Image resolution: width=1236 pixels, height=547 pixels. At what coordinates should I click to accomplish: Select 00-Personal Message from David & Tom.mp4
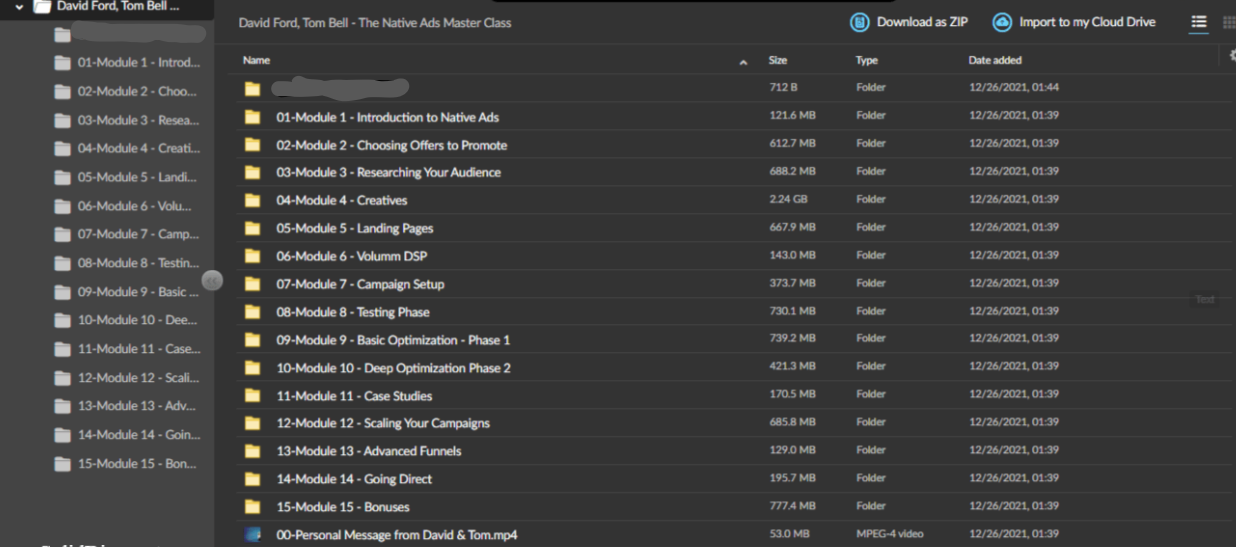click(396, 535)
